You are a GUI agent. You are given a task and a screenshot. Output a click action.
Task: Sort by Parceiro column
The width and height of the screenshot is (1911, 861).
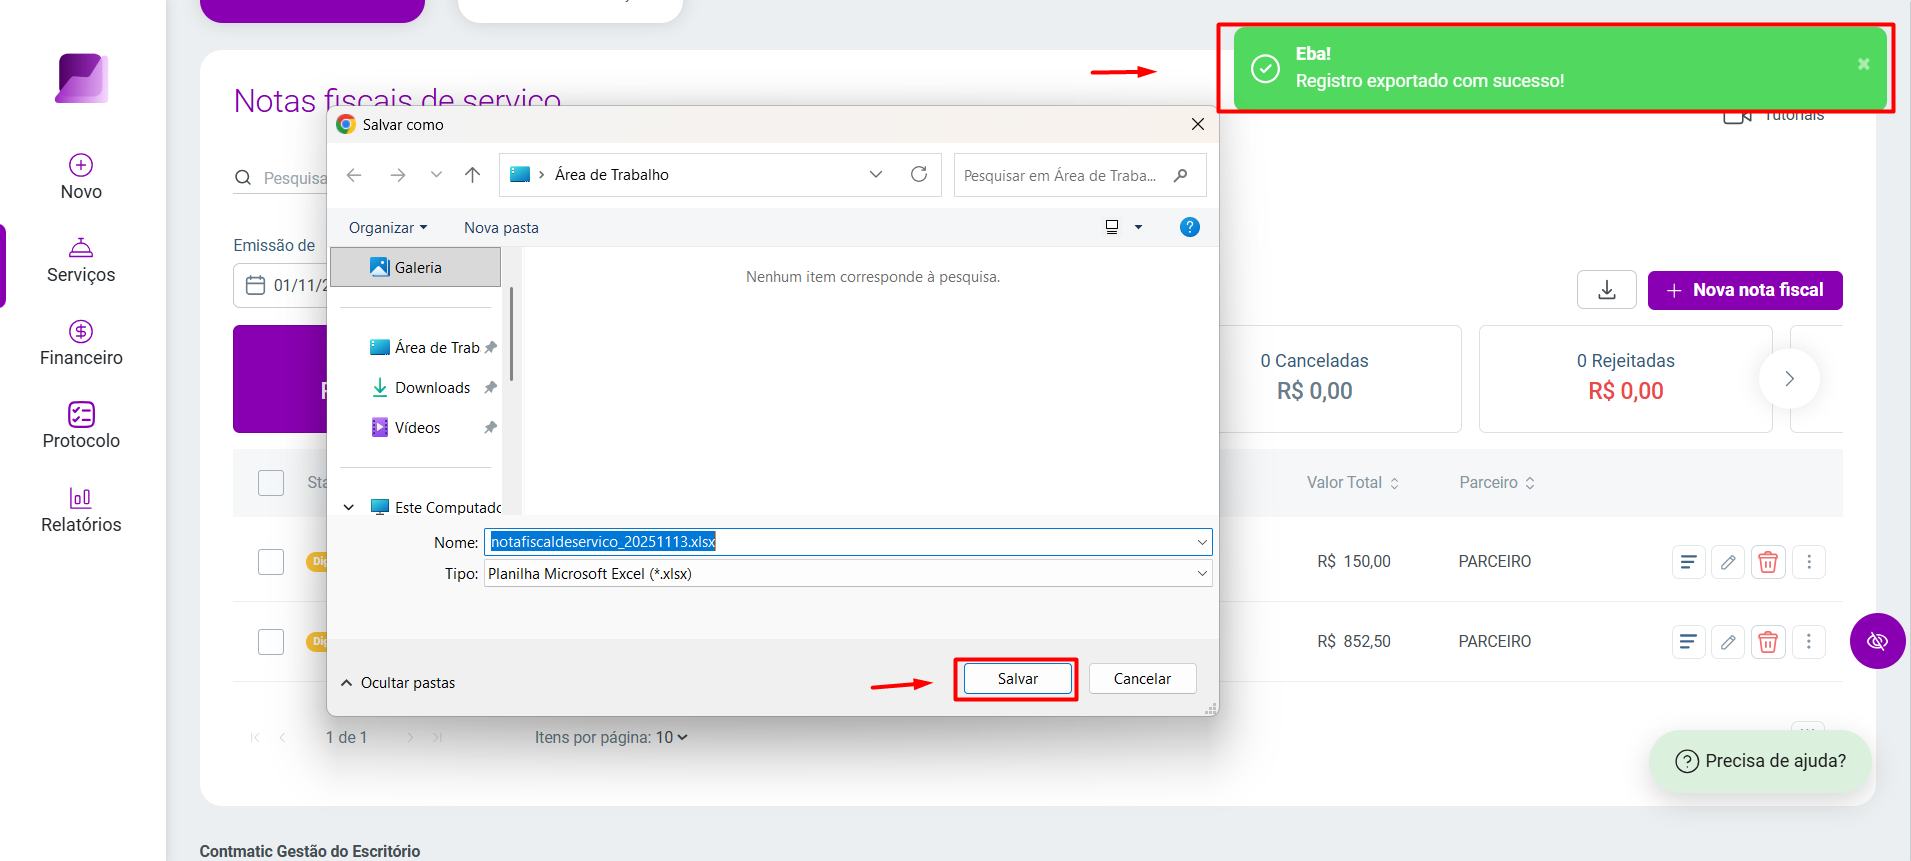pyautogui.click(x=1497, y=483)
